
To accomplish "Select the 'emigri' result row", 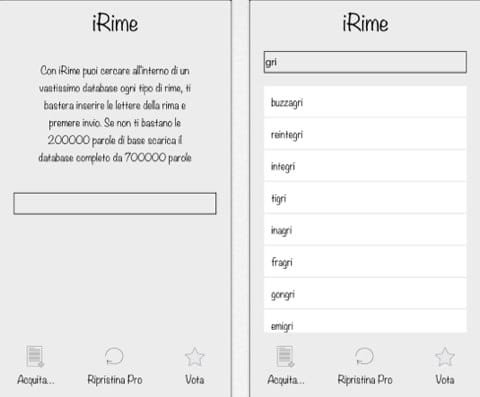I will point(365,322).
